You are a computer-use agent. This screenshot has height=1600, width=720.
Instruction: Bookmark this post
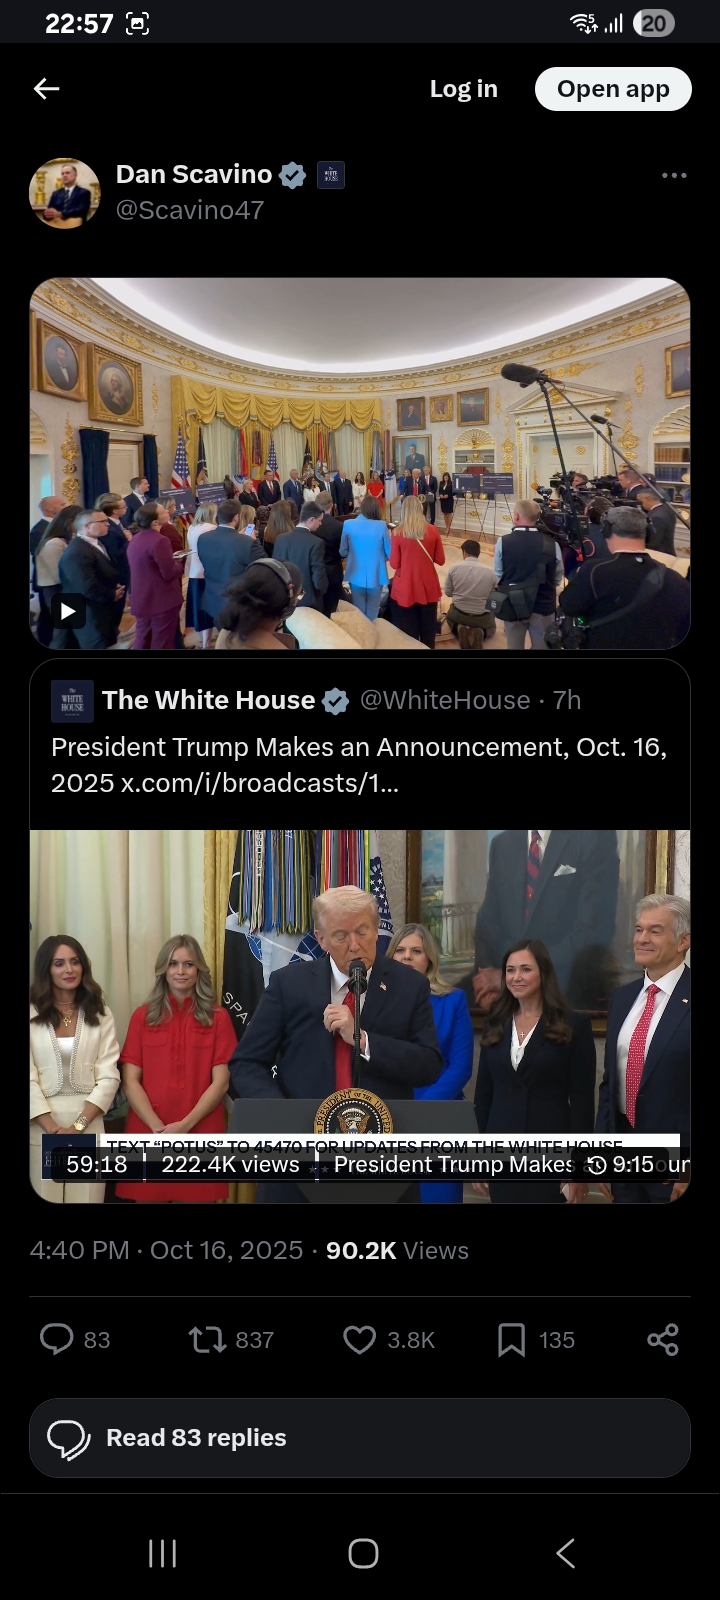pyautogui.click(x=511, y=1339)
